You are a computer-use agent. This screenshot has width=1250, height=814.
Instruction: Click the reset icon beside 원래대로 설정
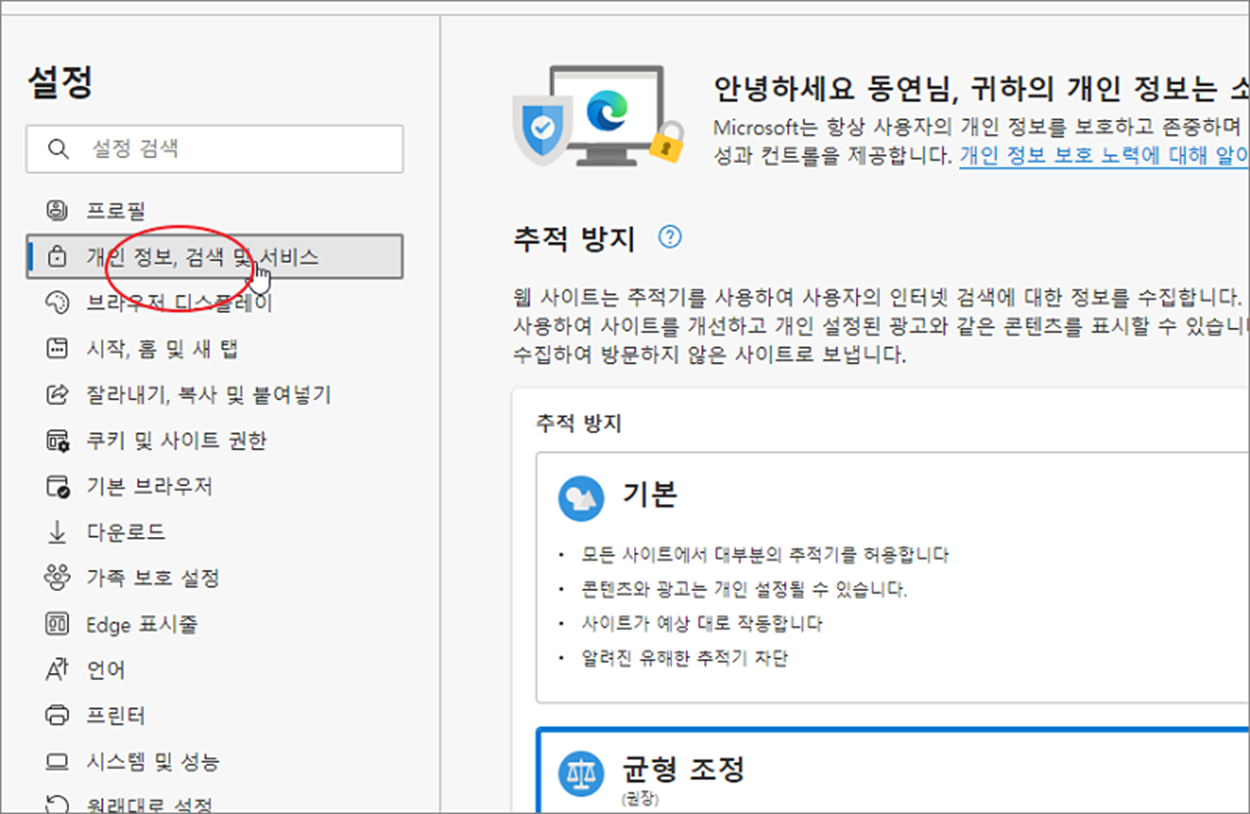(57, 803)
